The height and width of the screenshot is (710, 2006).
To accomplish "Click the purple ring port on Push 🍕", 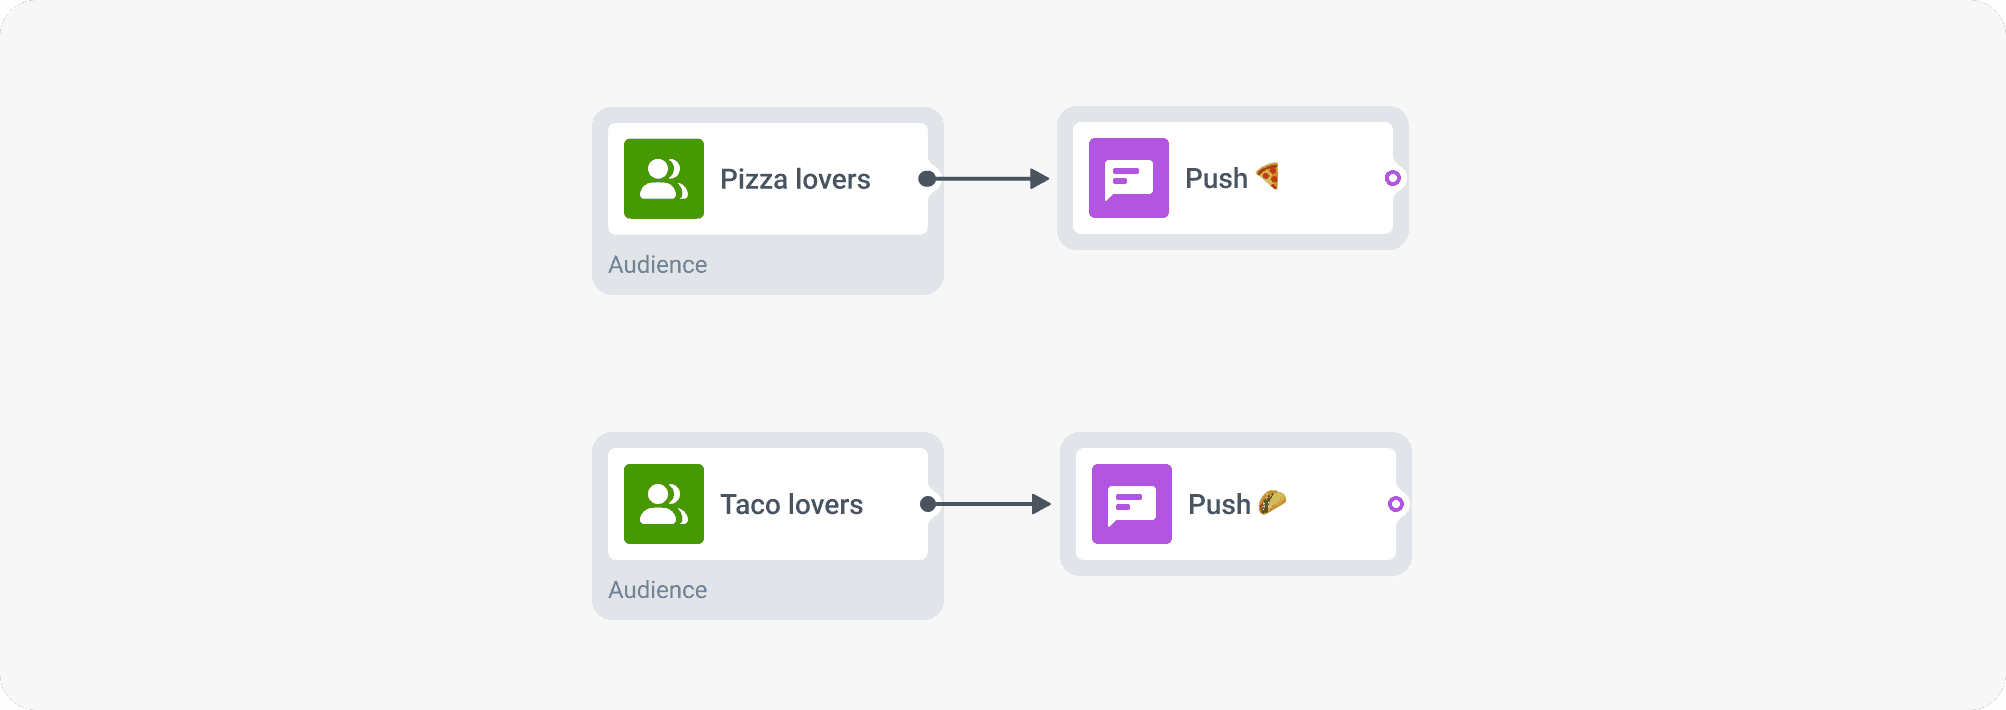I will tap(1393, 178).
